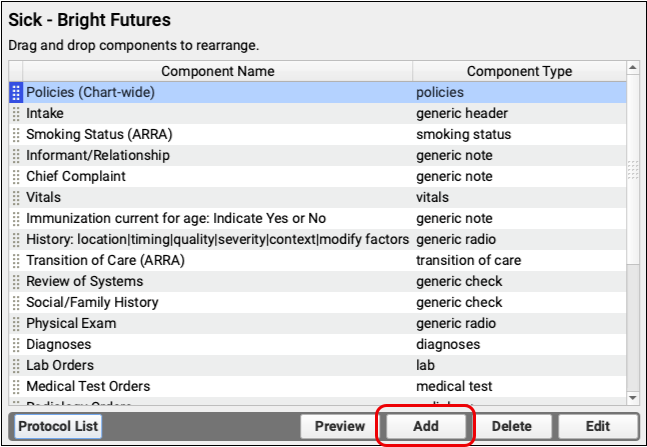Click the vertical scrollbar thumb
This screenshot has width=647, height=447.
pyautogui.click(x=633, y=170)
